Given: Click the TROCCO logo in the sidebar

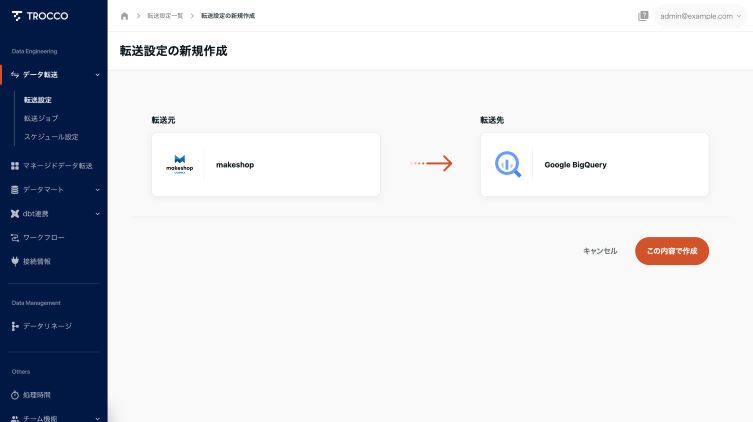Looking at the screenshot, I should [x=39, y=16].
